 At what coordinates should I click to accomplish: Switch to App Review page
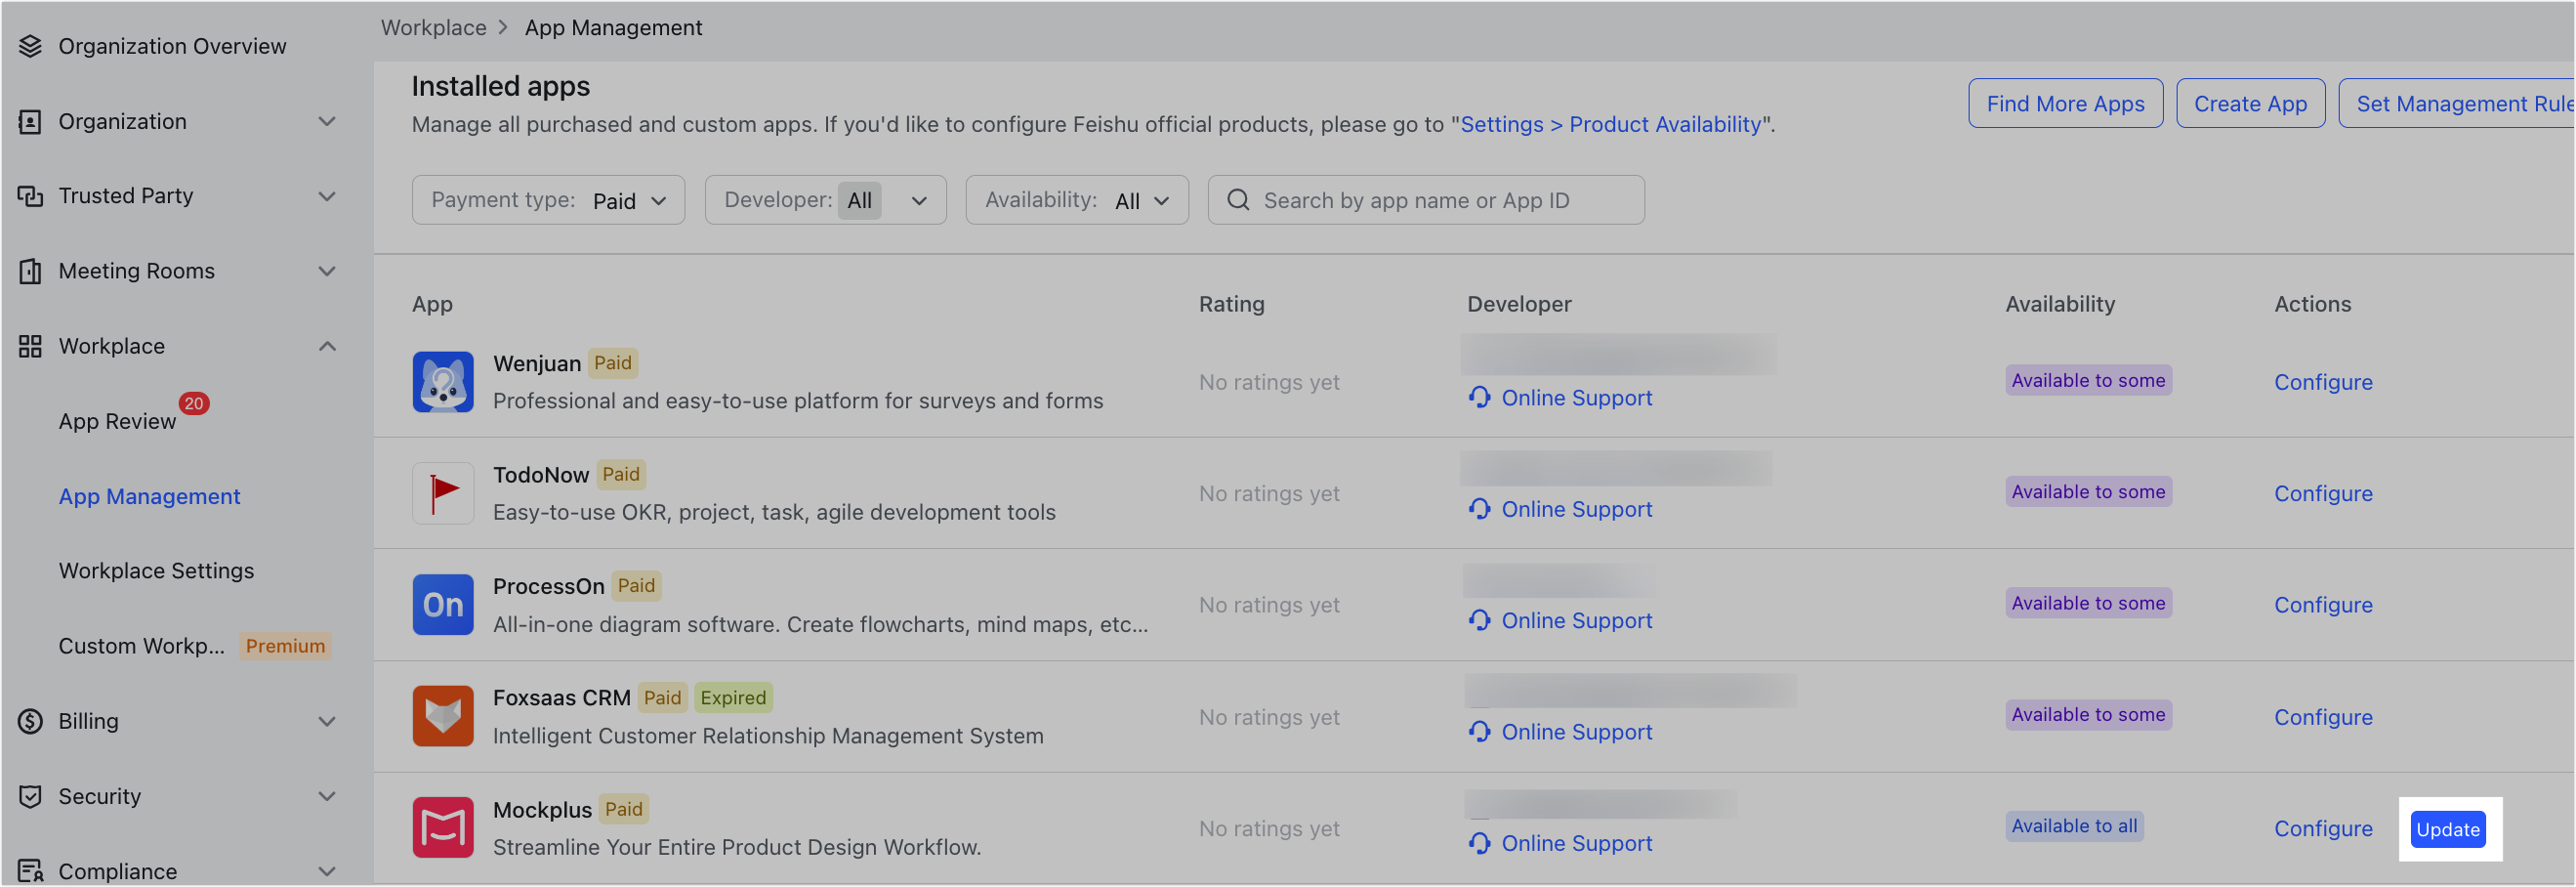click(117, 420)
